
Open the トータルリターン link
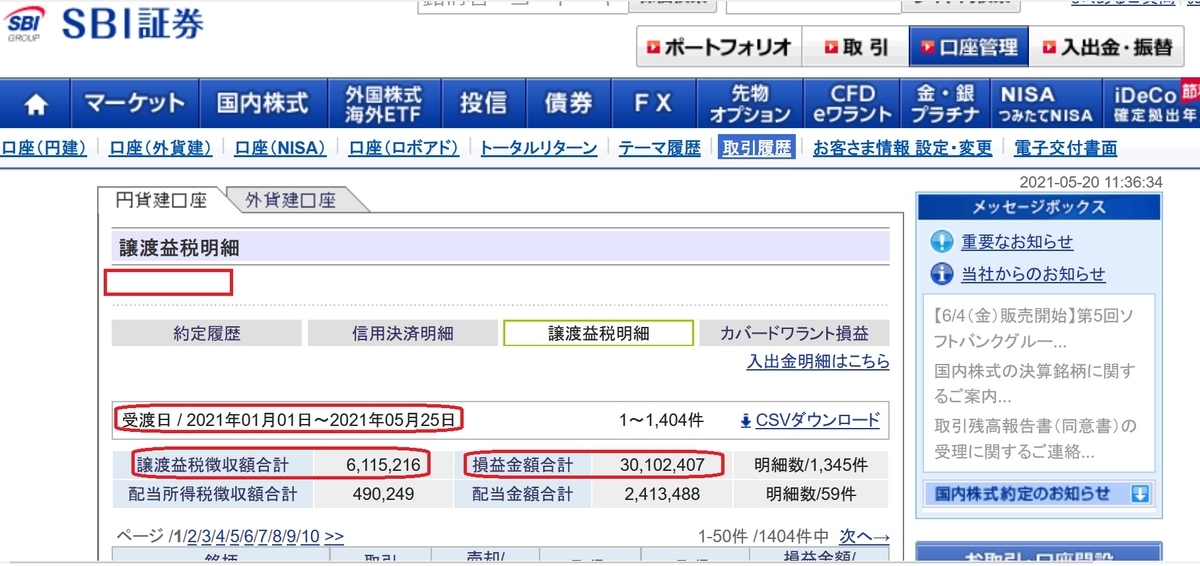tap(539, 149)
